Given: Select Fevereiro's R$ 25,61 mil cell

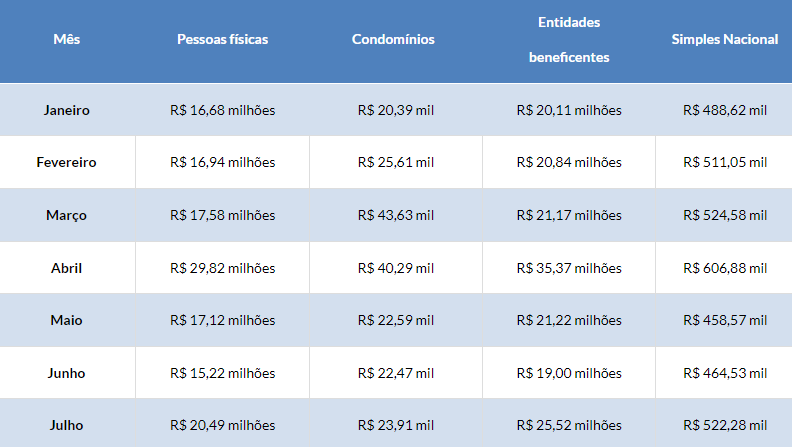Looking at the screenshot, I should 395,162.
